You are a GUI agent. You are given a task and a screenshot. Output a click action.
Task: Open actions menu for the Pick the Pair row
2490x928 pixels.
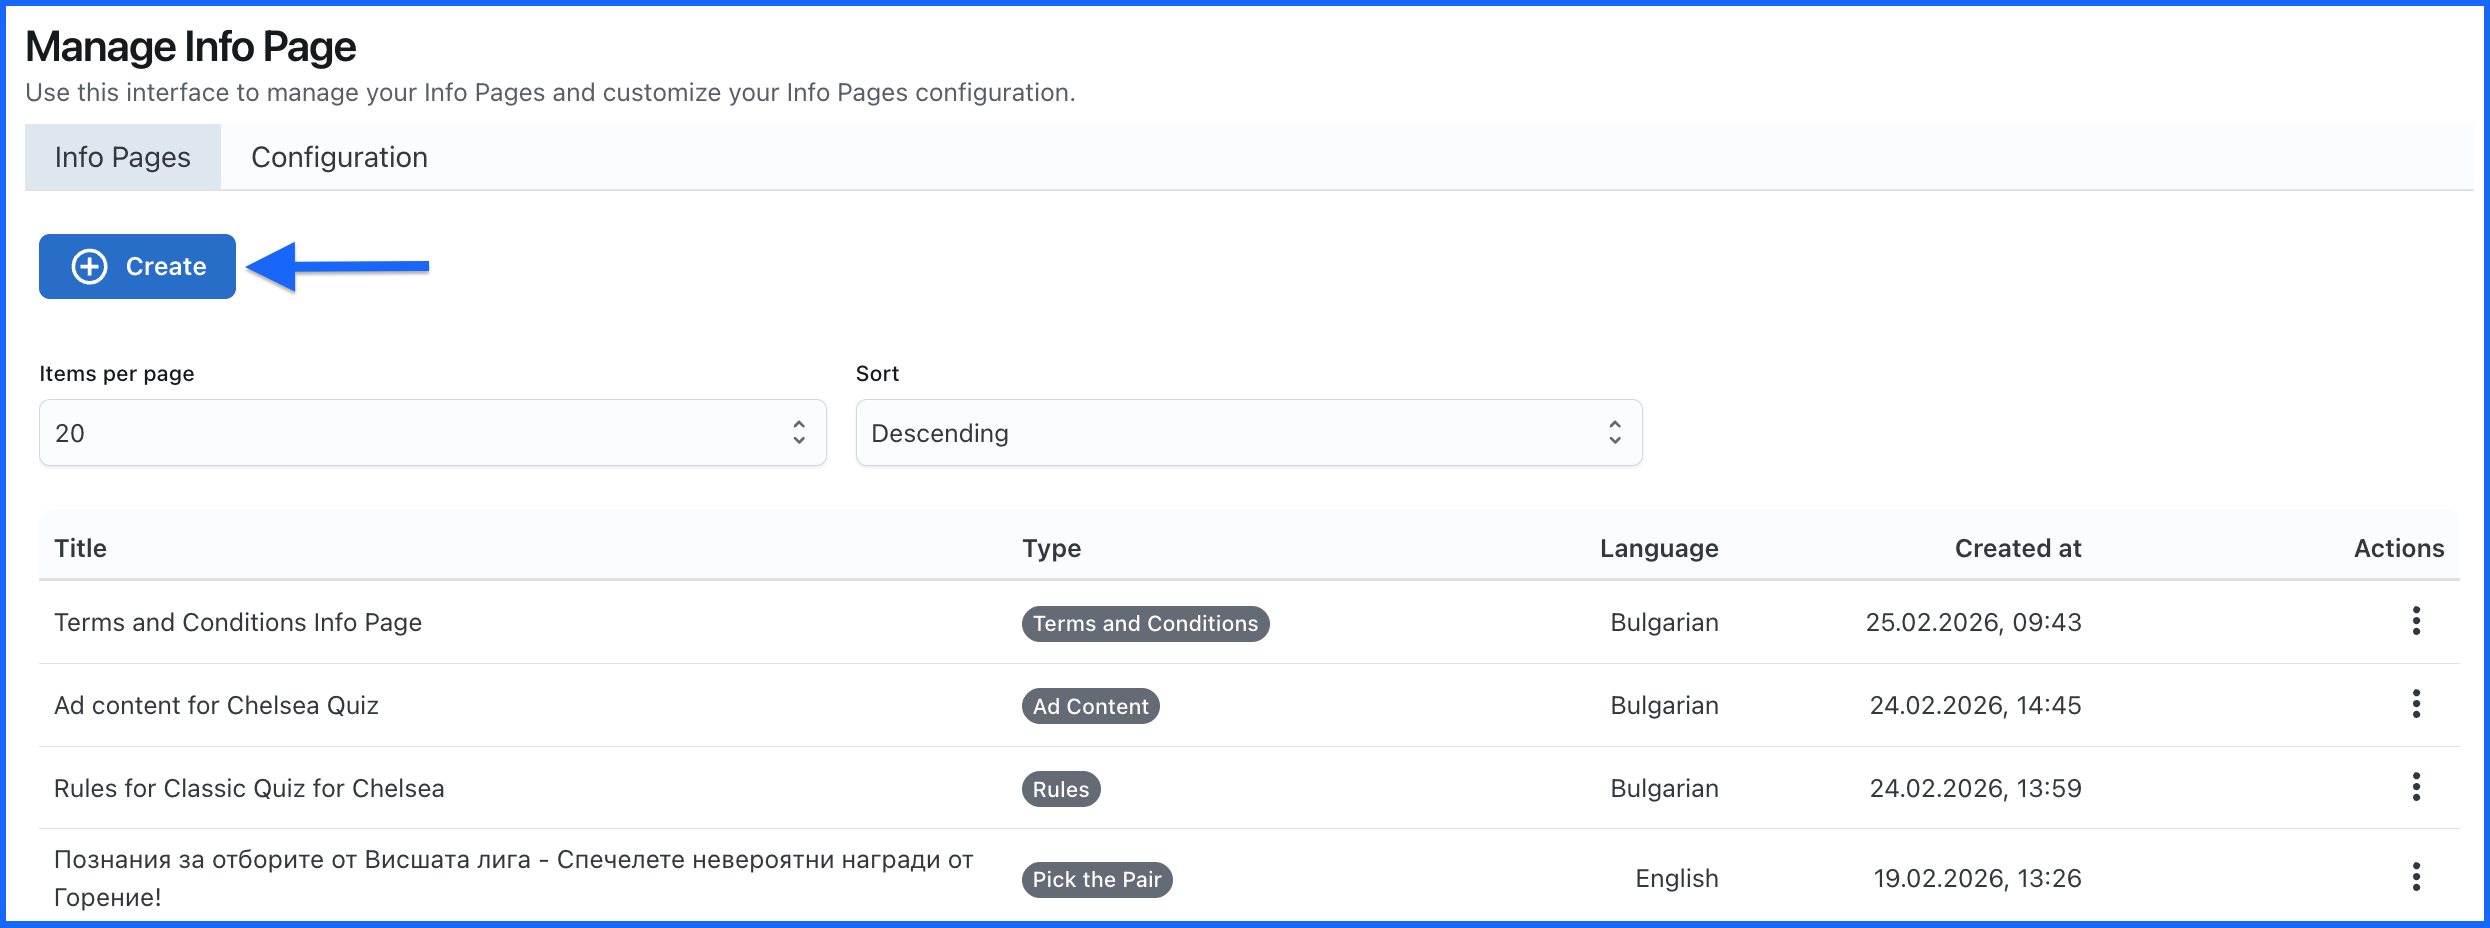coord(2415,877)
